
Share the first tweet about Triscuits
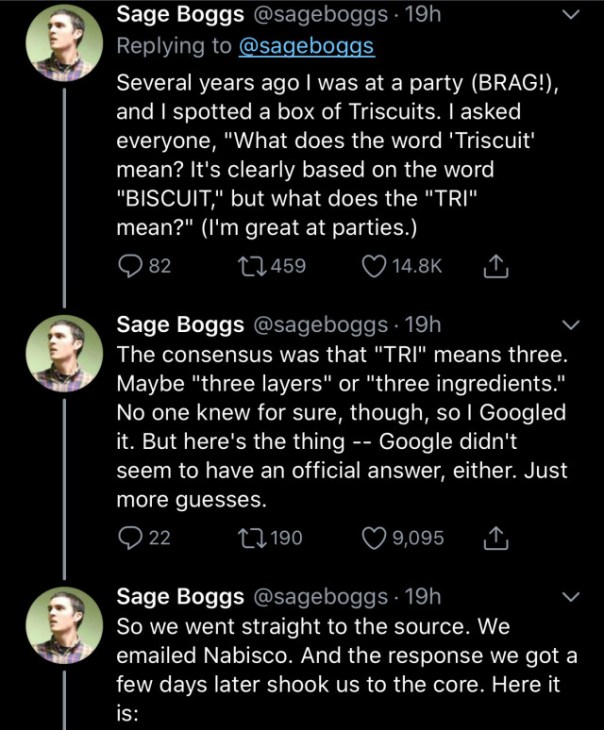492,266
